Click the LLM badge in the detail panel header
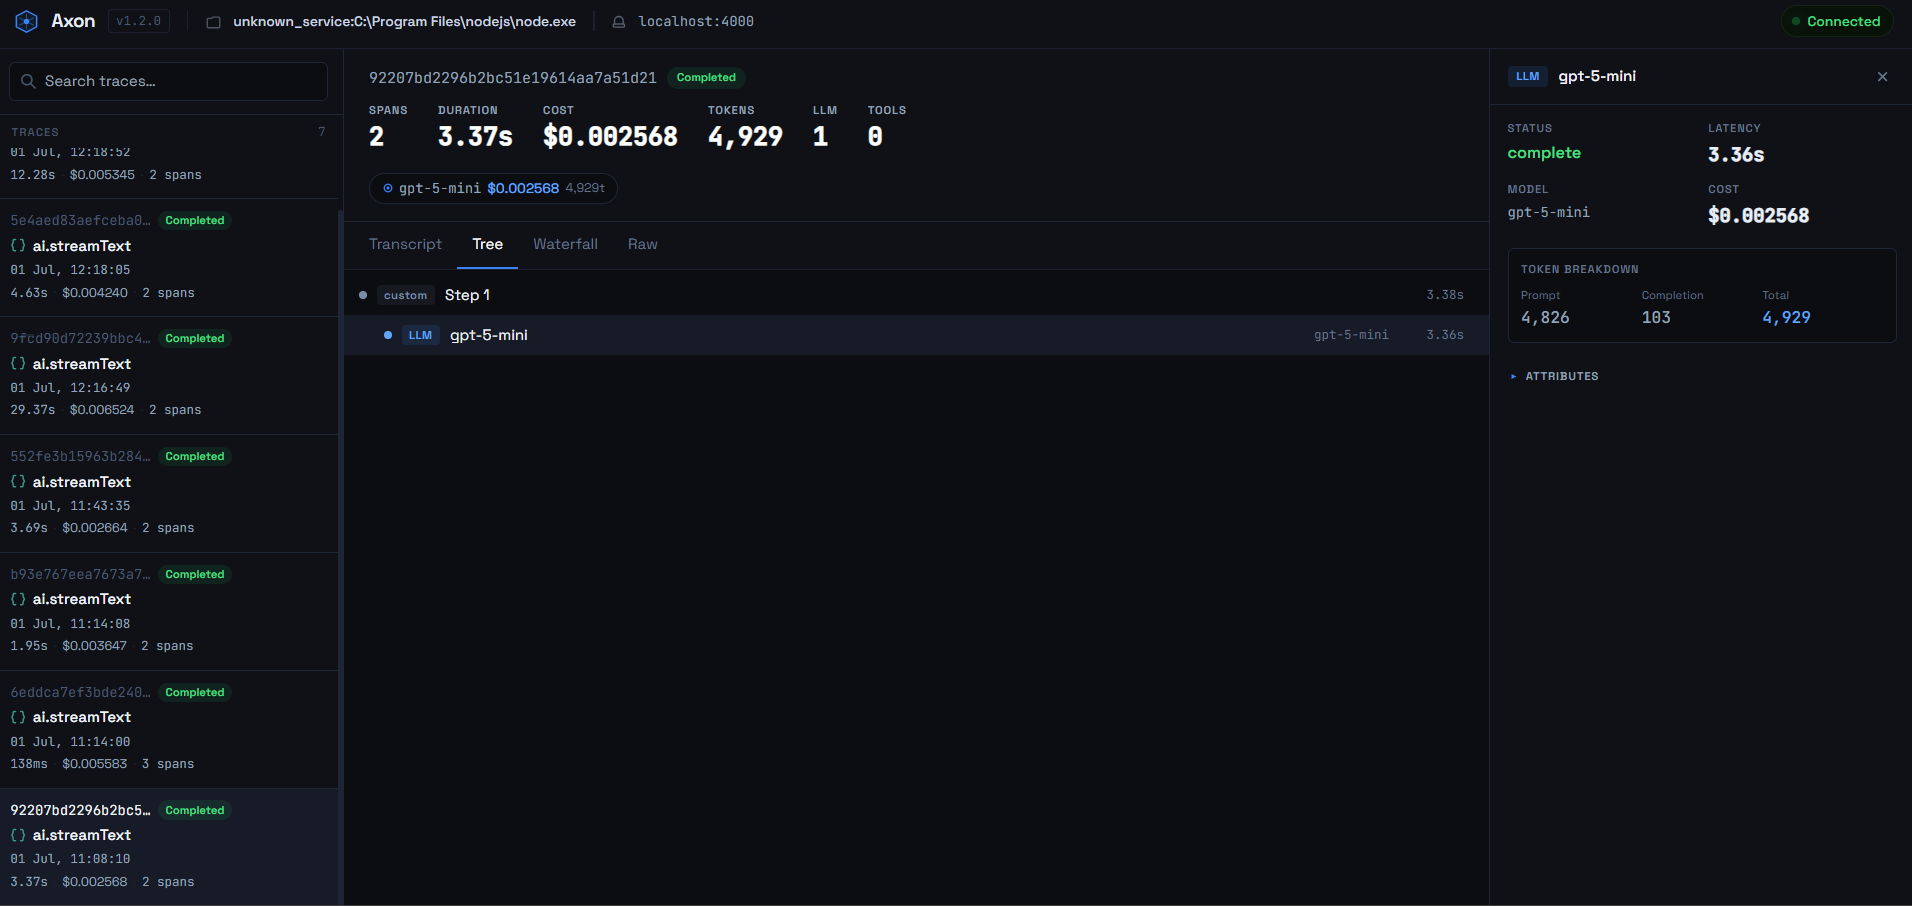1912x906 pixels. pyautogui.click(x=1527, y=76)
